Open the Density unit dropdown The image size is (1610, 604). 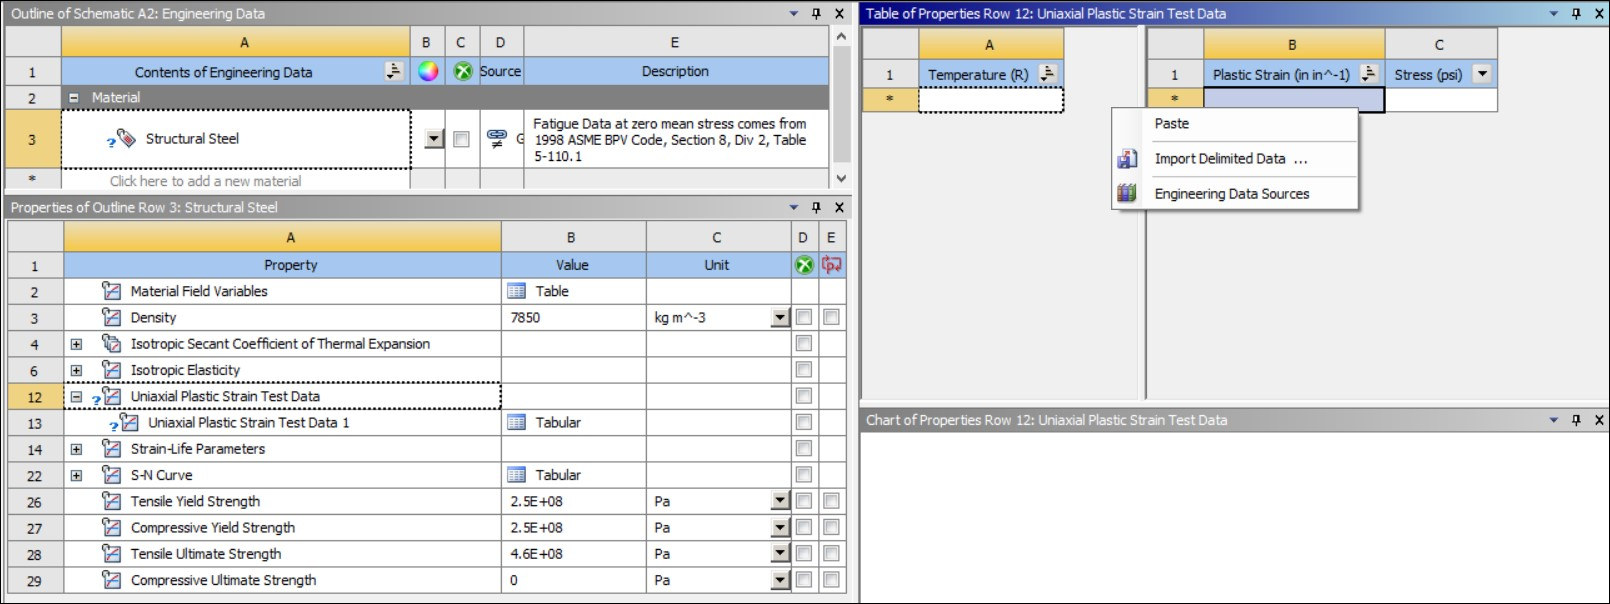pyautogui.click(x=780, y=318)
